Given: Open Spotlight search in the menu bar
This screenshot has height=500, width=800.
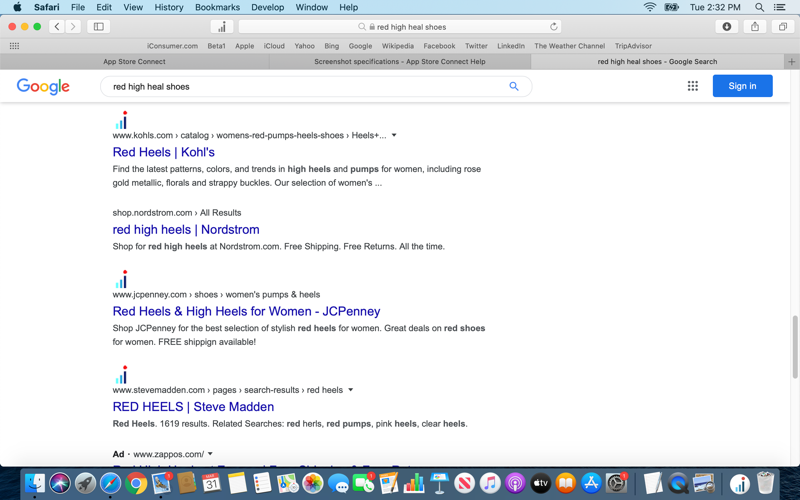Looking at the screenshot, I should coord(759,7).
